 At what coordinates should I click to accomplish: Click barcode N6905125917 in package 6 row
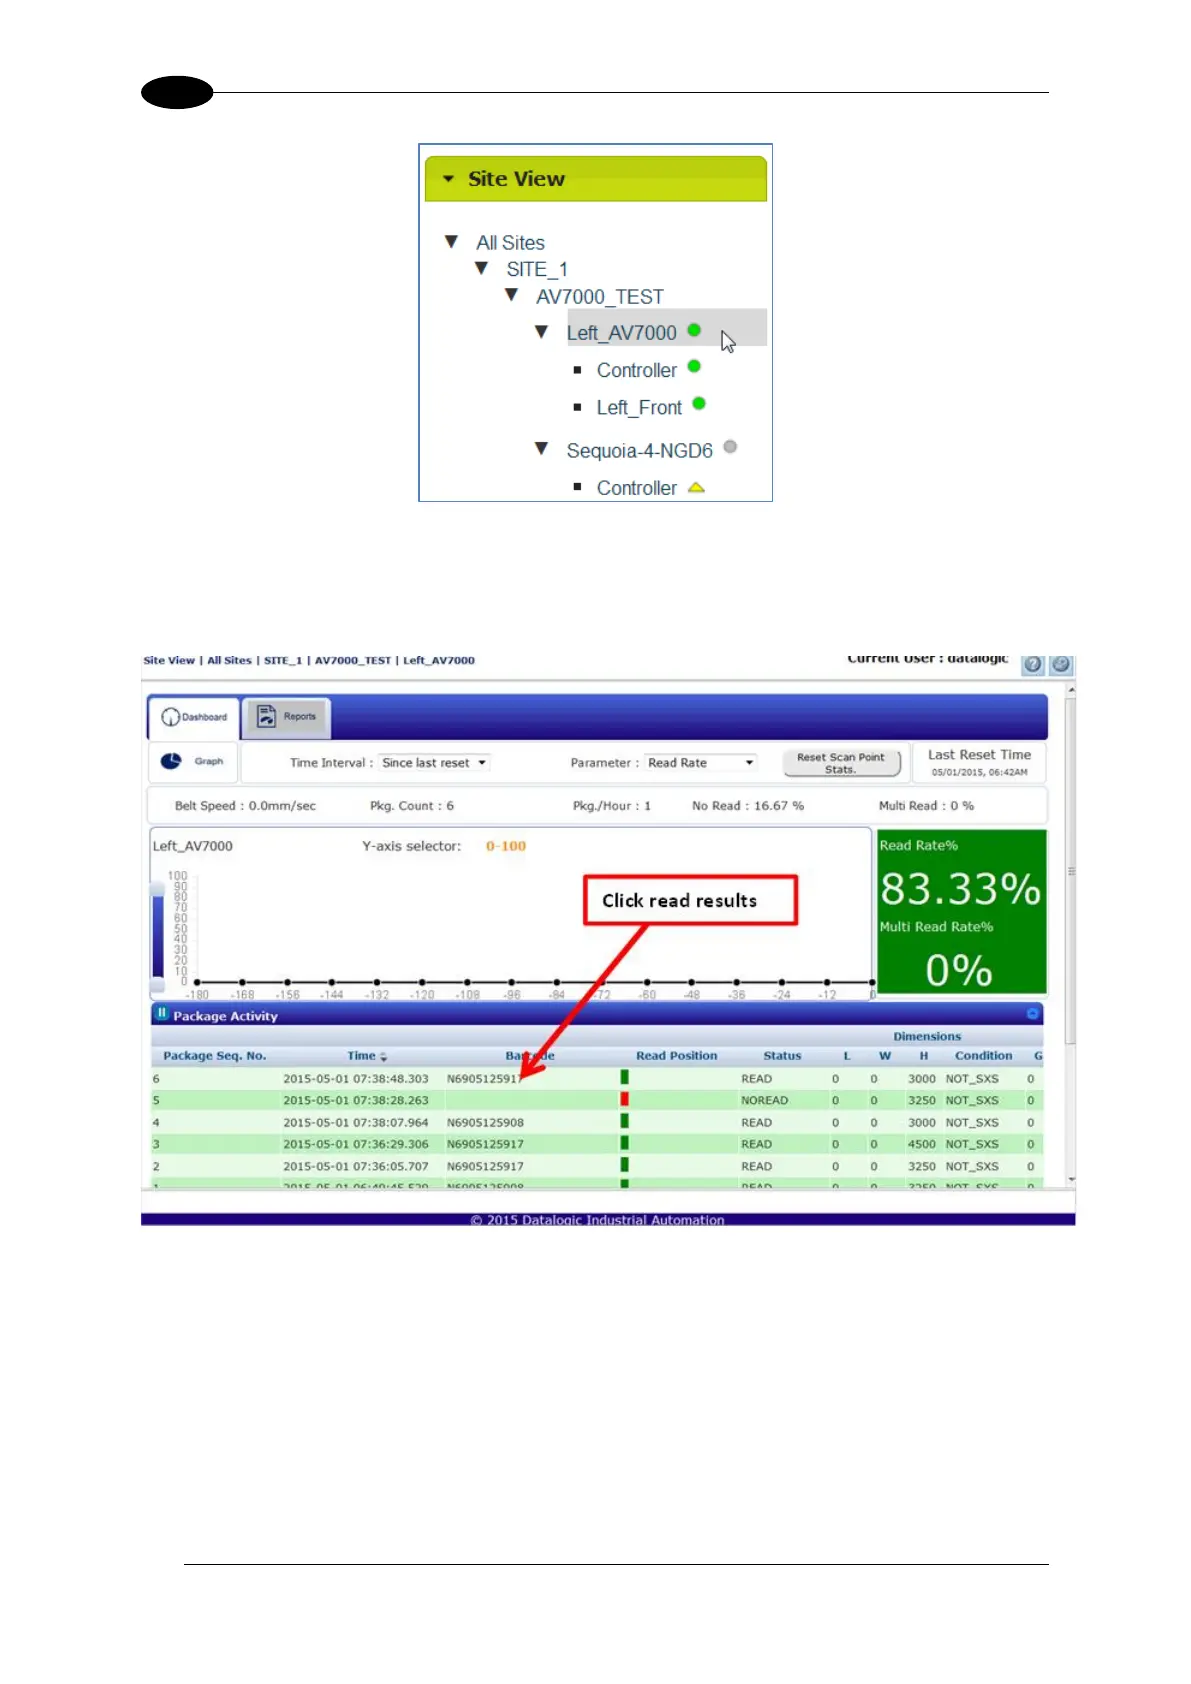point(485,1079)
